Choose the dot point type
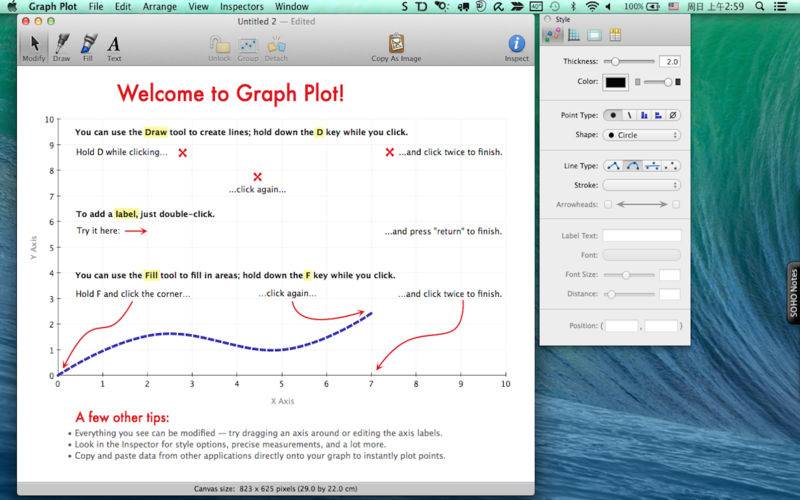The image size is (800, 500). pyautogui.click(x=613, y=115)
